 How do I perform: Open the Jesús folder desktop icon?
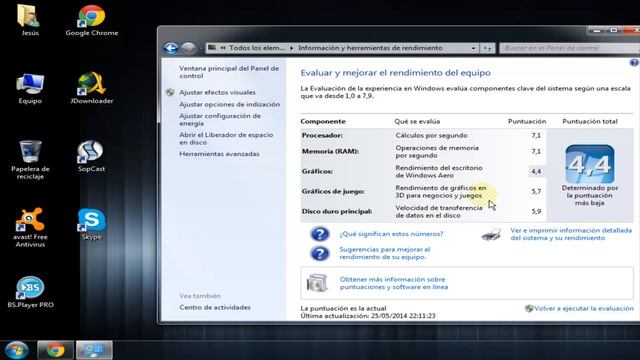click(29, 20)
